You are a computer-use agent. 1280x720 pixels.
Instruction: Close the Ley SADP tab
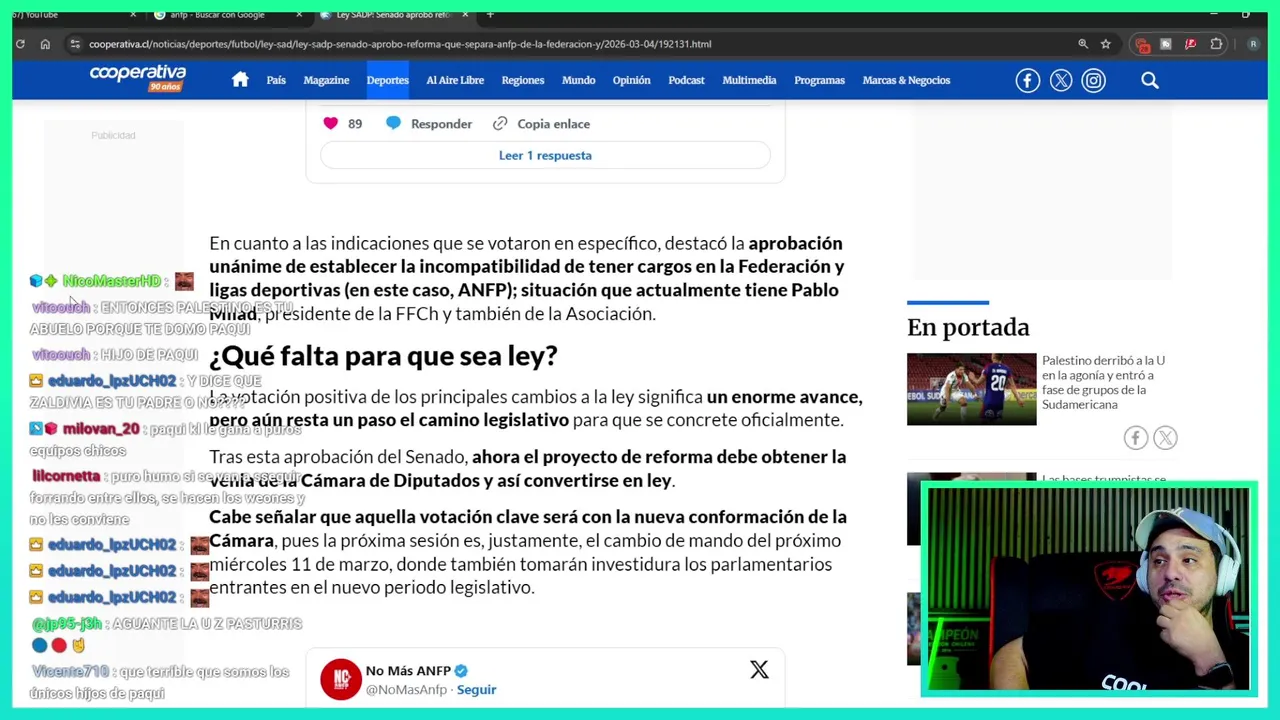[x=465, y=15]
